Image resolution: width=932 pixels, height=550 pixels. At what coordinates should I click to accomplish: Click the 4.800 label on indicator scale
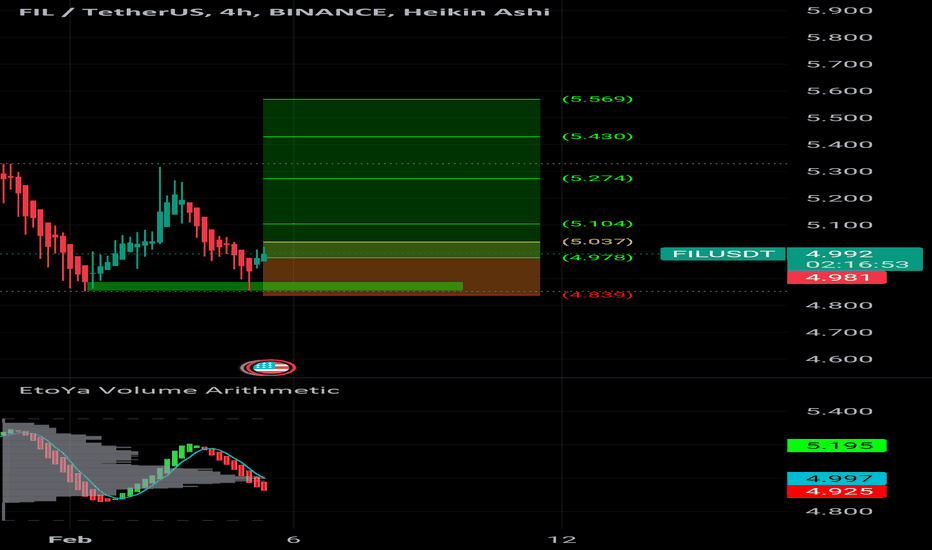tap(839, 511)
